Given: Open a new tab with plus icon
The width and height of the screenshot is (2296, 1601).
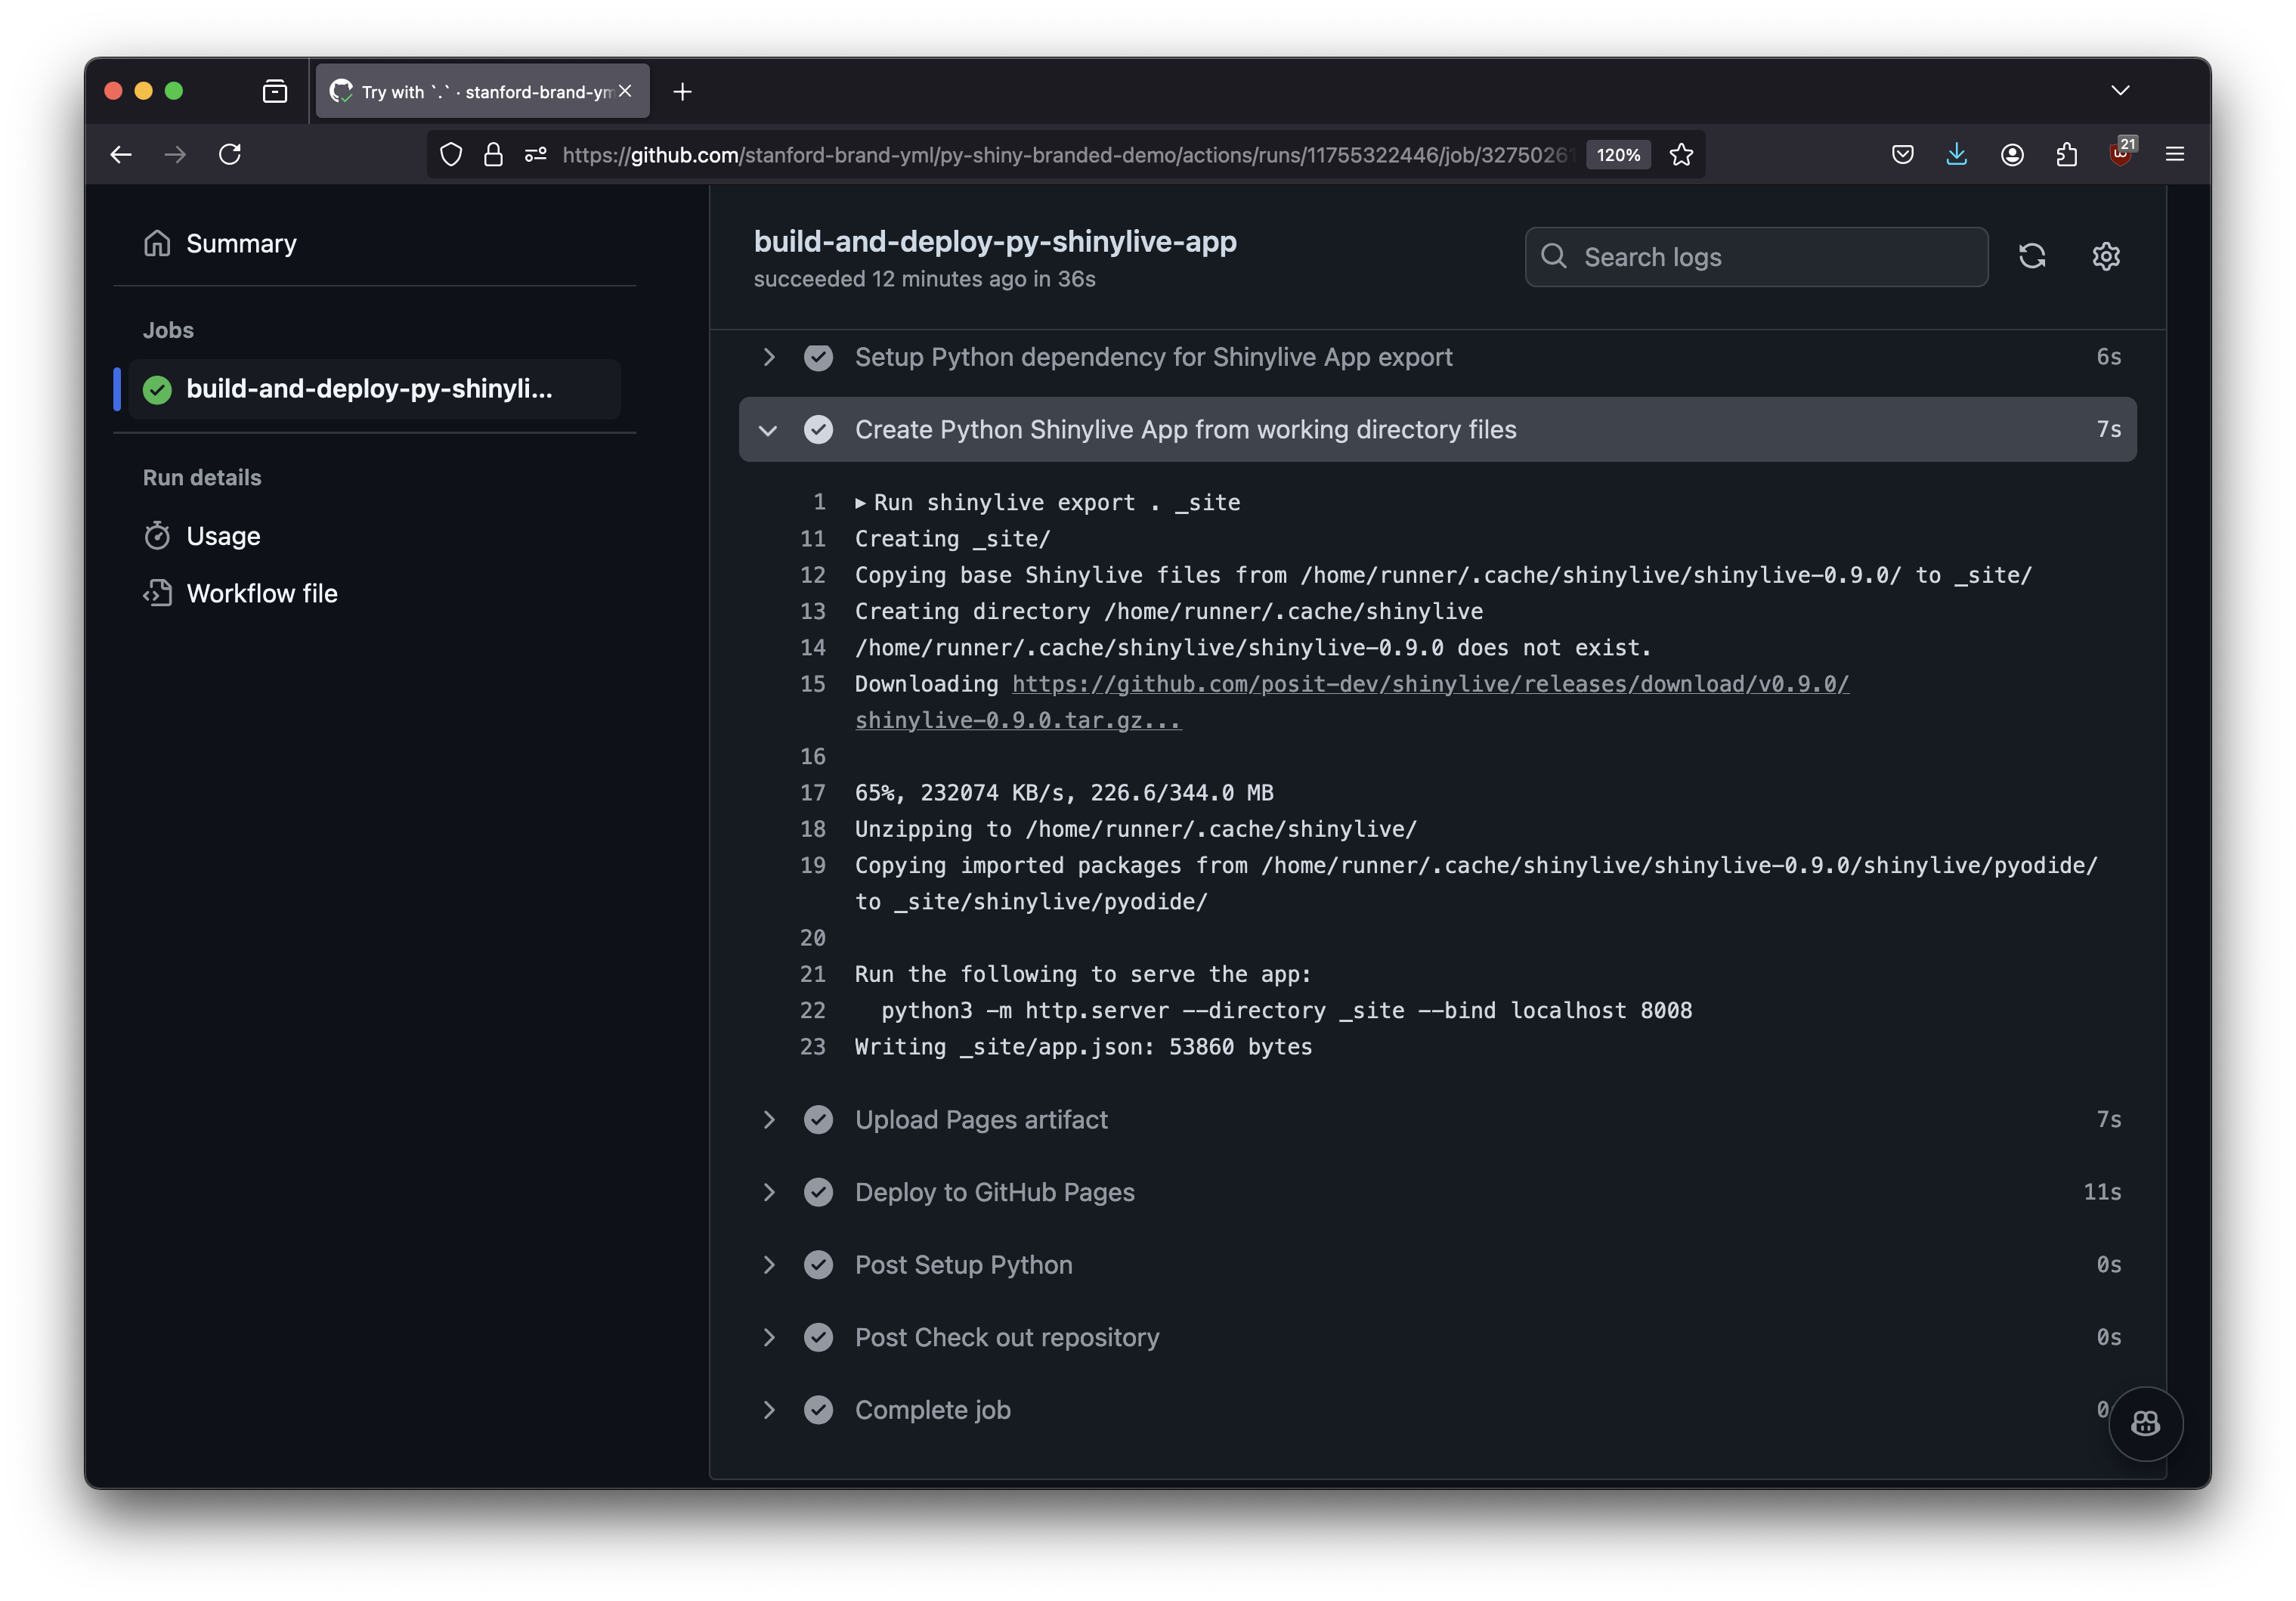Looking at the screenshot, I should 683,92.
